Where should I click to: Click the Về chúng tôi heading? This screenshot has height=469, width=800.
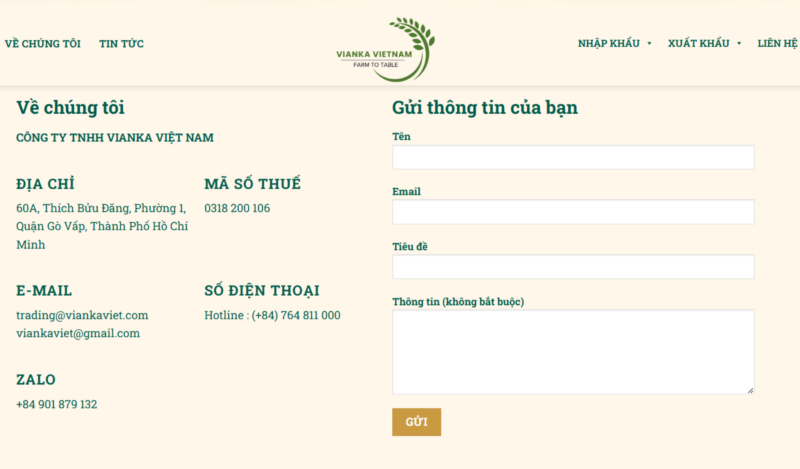click(x=70, y=108)
